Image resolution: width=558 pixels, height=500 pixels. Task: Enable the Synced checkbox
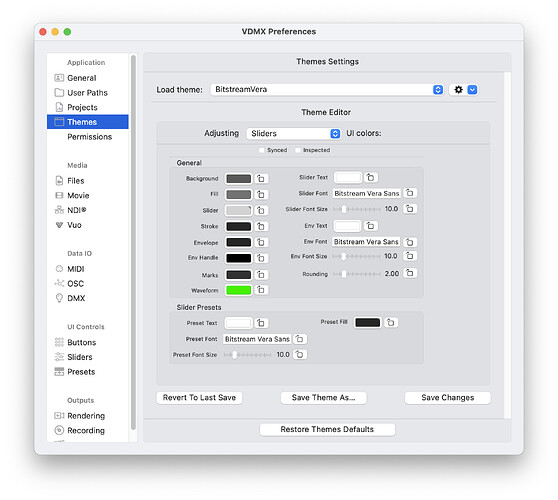(261, 150)
